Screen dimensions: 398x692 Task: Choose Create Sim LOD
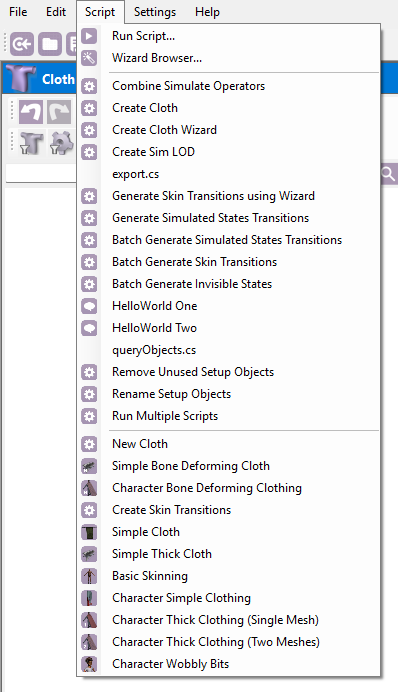point(229,152)
